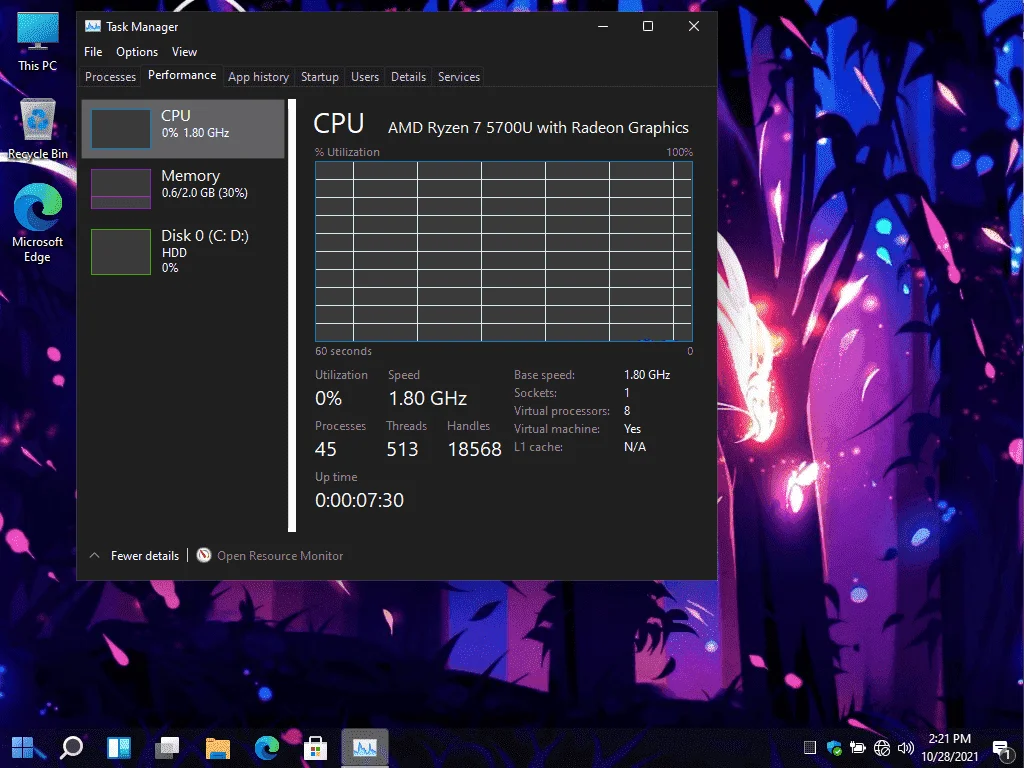1024x768 pixels.
Task: Click the Base speed 1.80 GHz value
Action: (x=647, y=375)
